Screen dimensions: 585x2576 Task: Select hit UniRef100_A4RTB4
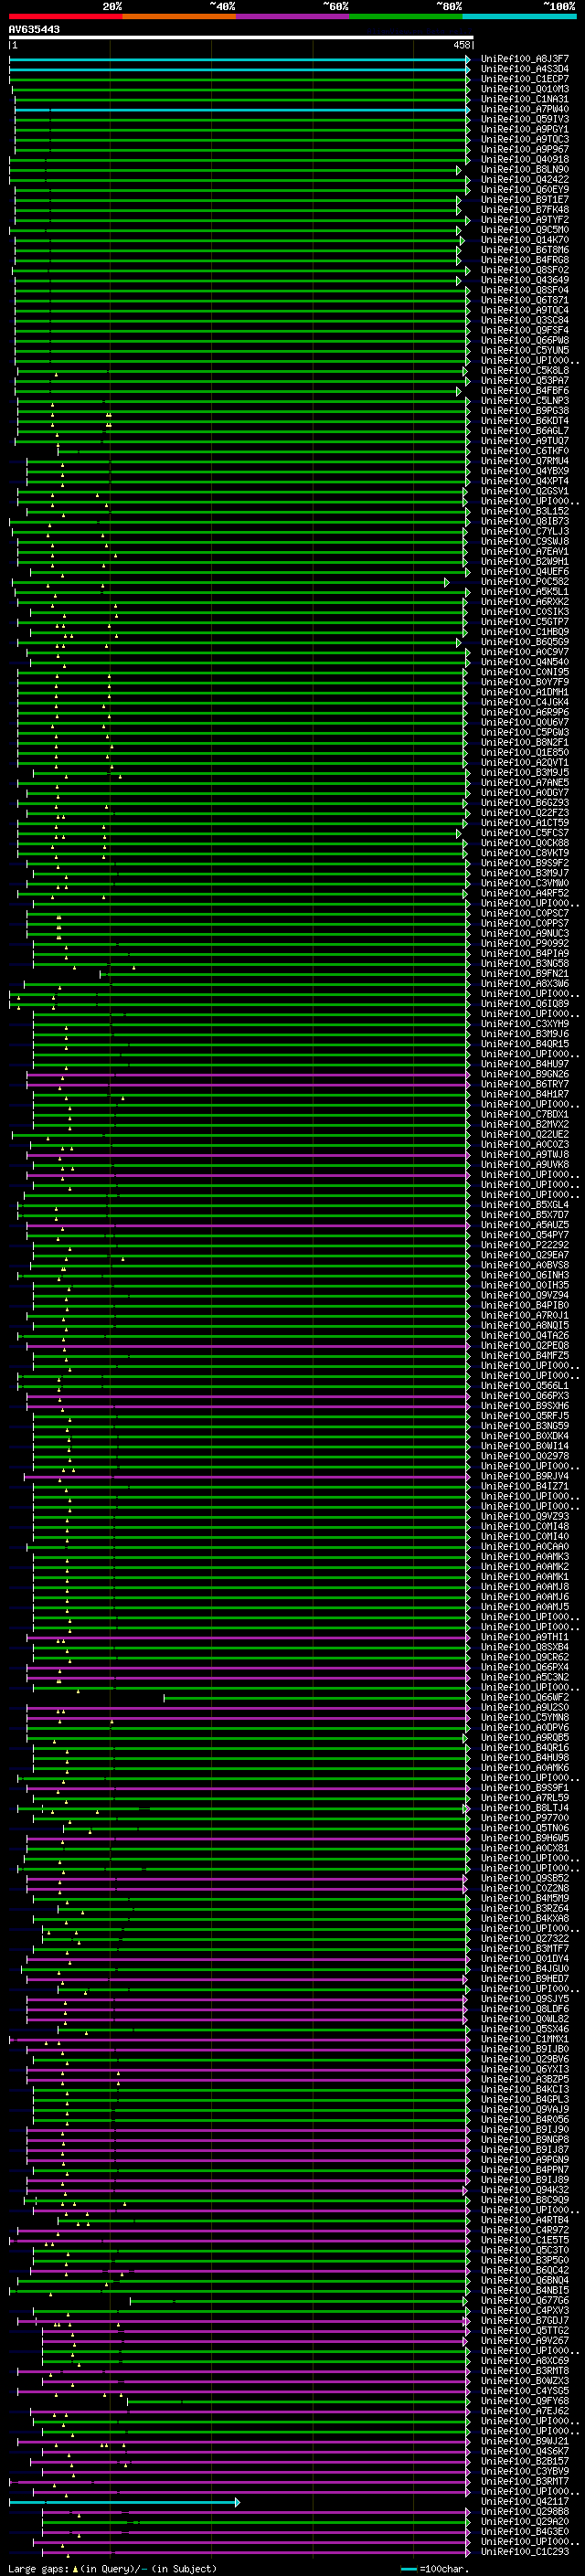point(525,2220)
